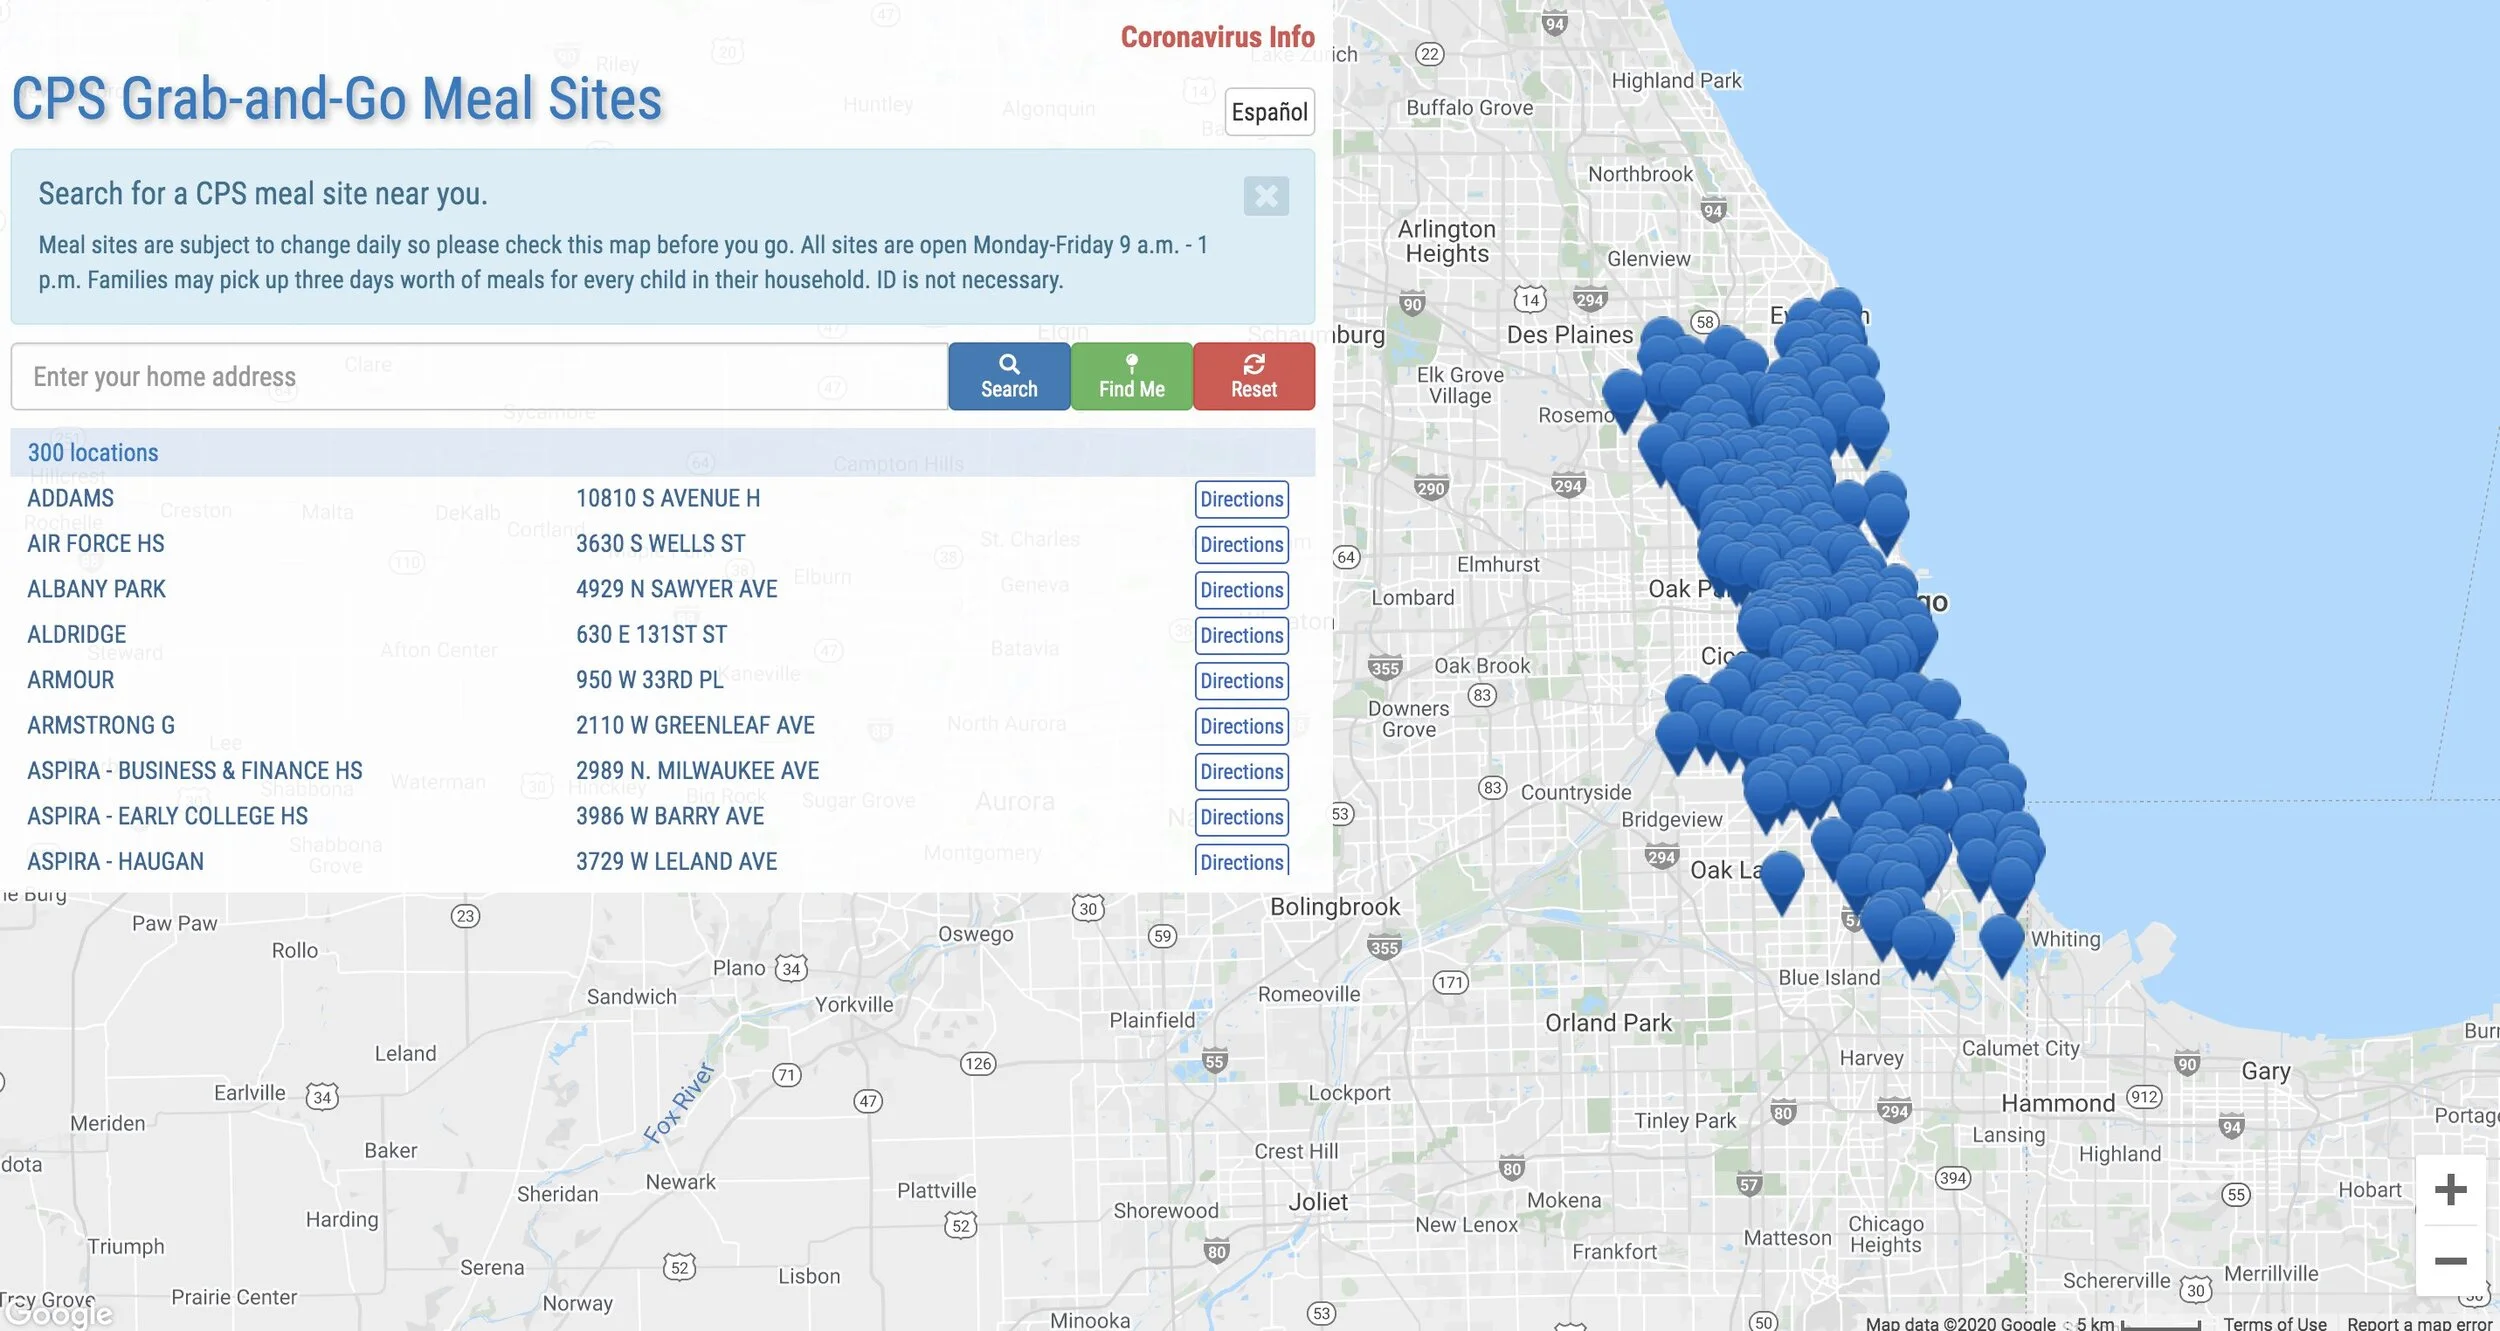Click address 2989 N. MILWAUKEE AVE
This screenshot has height=1331, width=2500.
point(698,771)
